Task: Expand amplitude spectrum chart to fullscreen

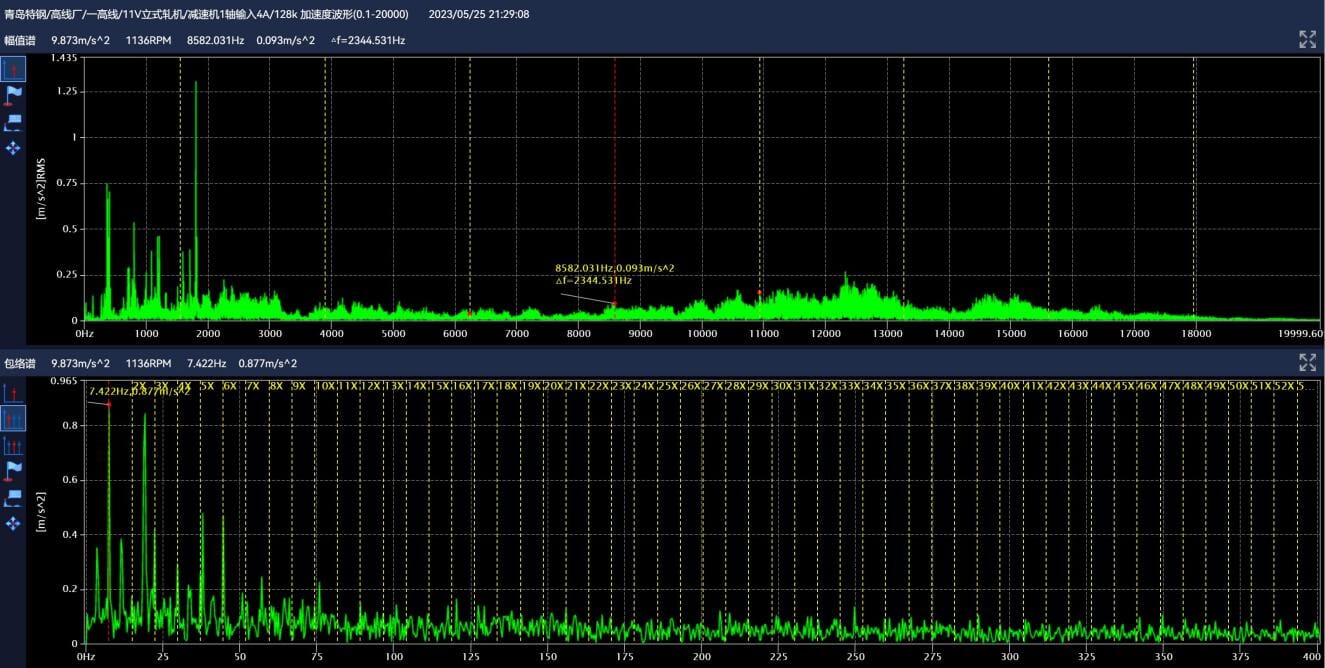Action: coord(1307,39)
